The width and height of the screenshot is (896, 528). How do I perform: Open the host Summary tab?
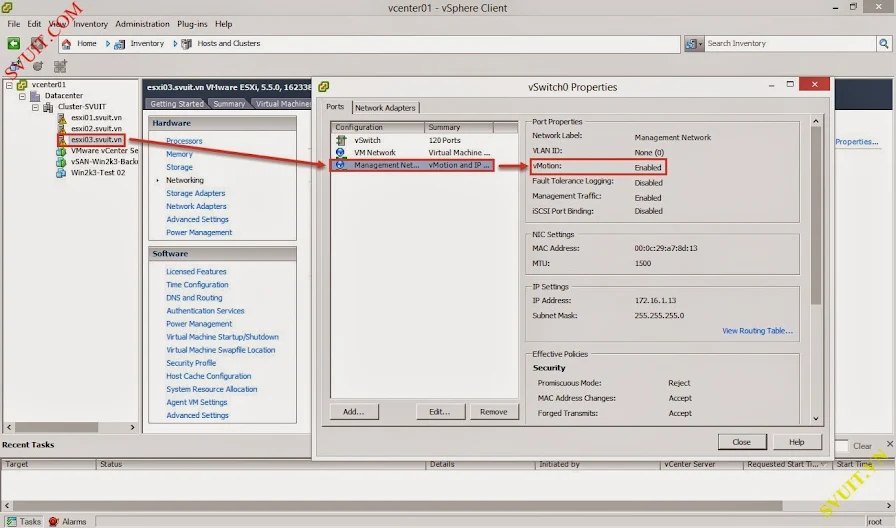pyautogui.click(x=229, y=104)
